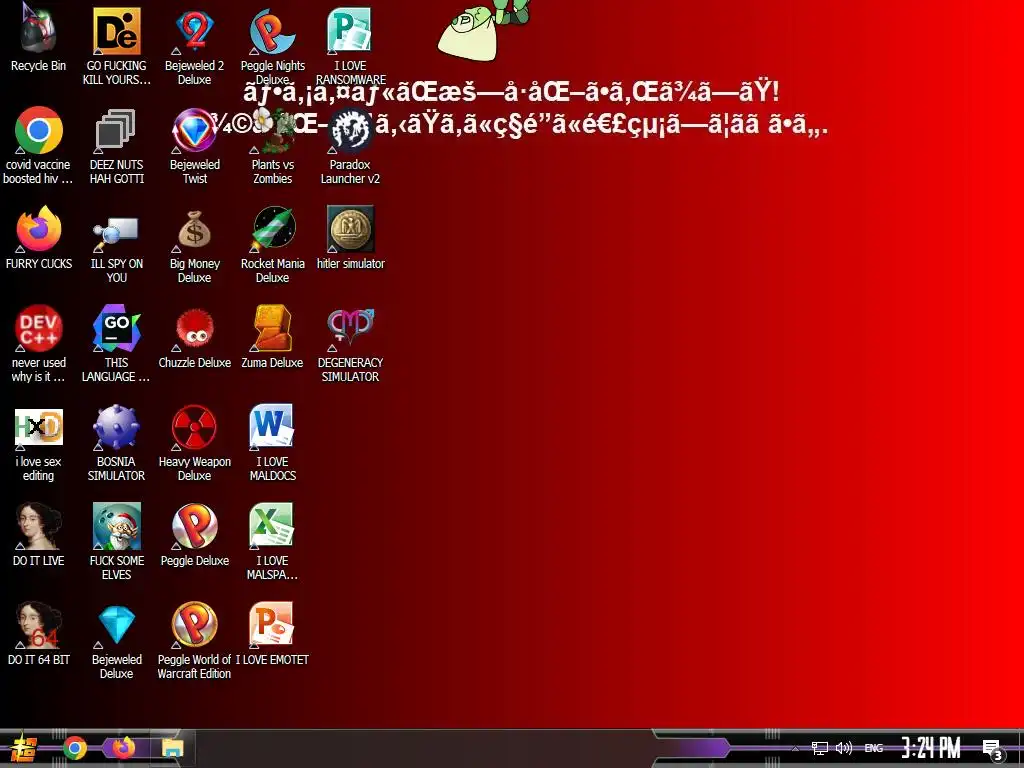Select the Publisher icon in the top row

click(350, 44)
